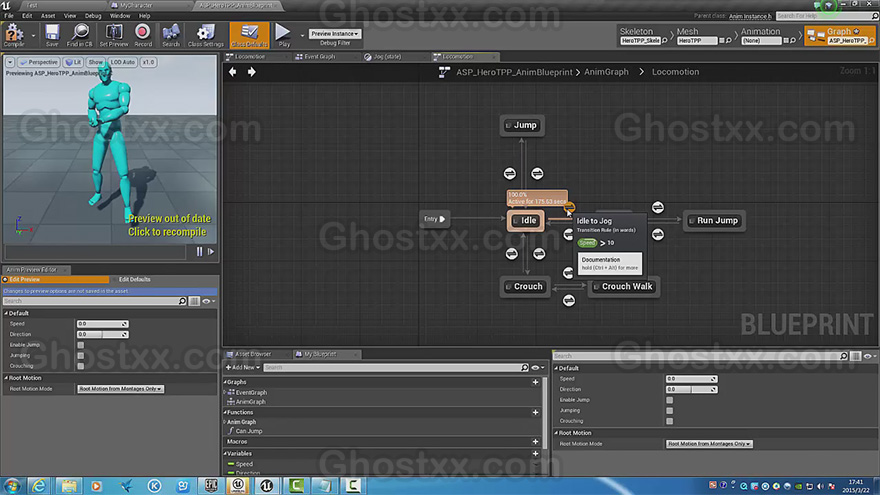
Task: Switch to the Jog (state) tab
Action: click(x=387, y=57)
